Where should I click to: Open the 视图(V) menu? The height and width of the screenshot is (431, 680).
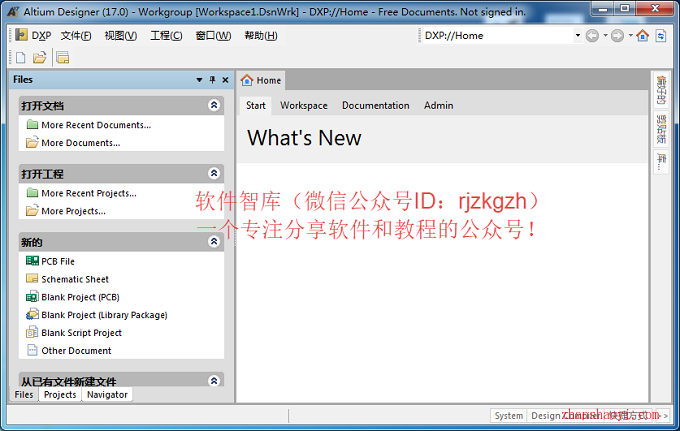coord(121,36)
